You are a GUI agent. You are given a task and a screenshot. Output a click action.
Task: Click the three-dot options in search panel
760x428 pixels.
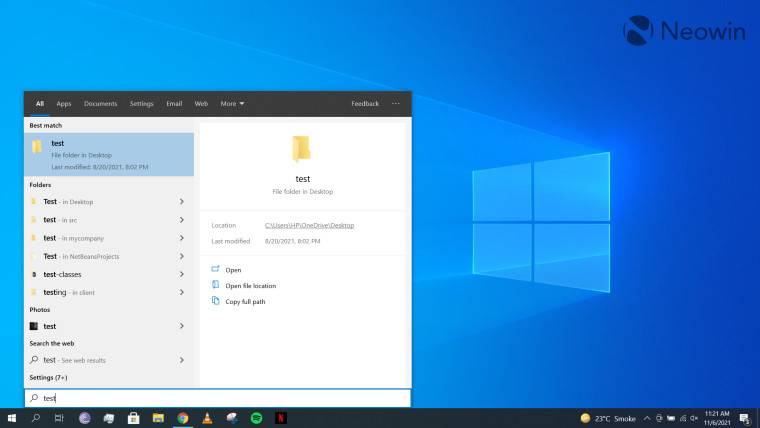pos(396,103)
